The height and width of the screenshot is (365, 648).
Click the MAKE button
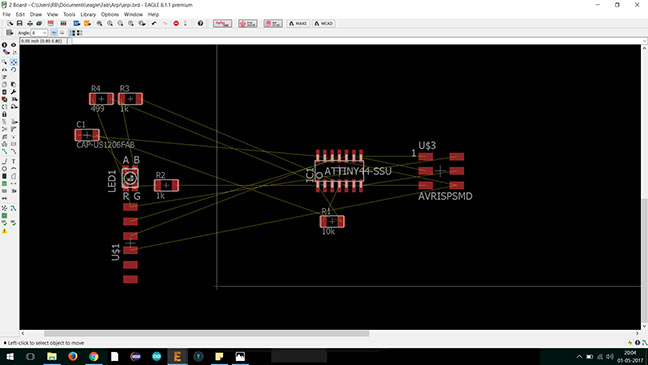298,24
